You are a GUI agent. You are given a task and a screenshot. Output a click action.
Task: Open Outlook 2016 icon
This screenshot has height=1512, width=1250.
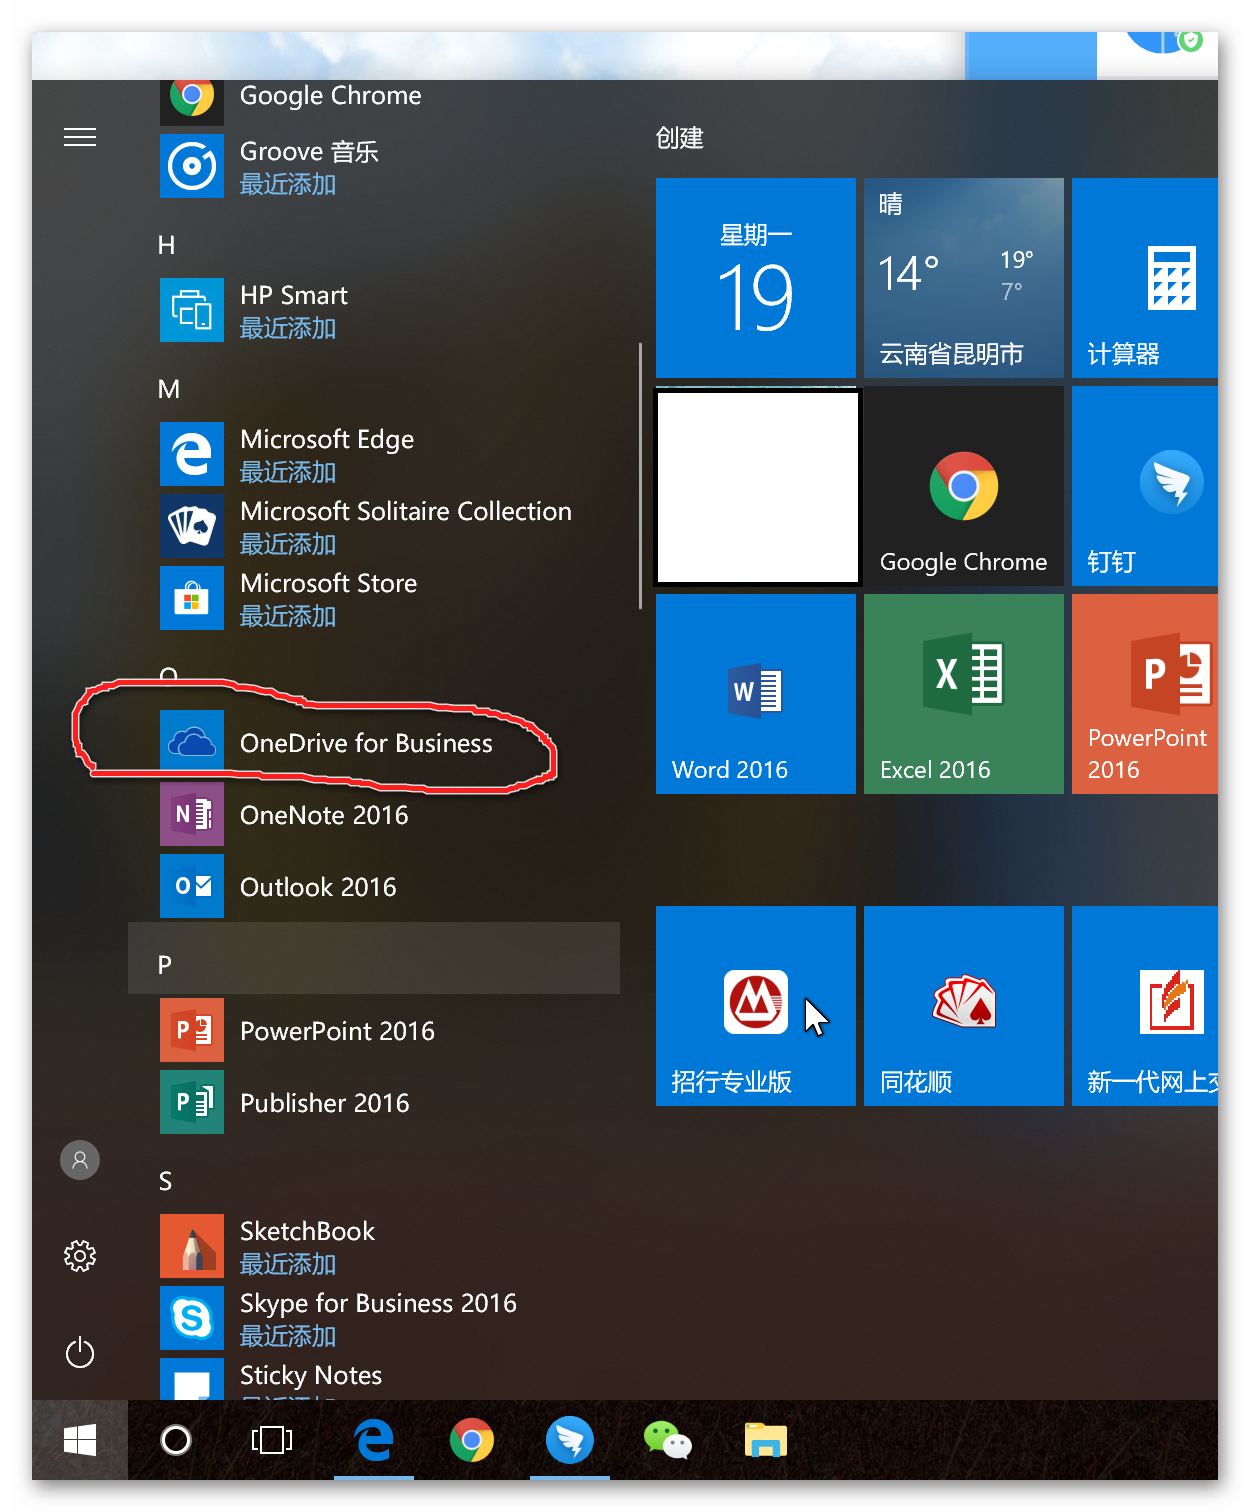tap(192, 886)
